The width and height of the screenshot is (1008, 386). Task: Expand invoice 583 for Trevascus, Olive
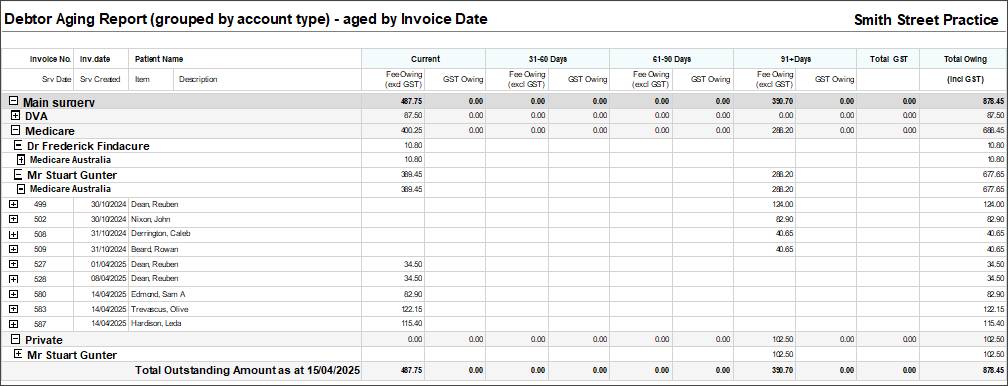tap(14, 309)
